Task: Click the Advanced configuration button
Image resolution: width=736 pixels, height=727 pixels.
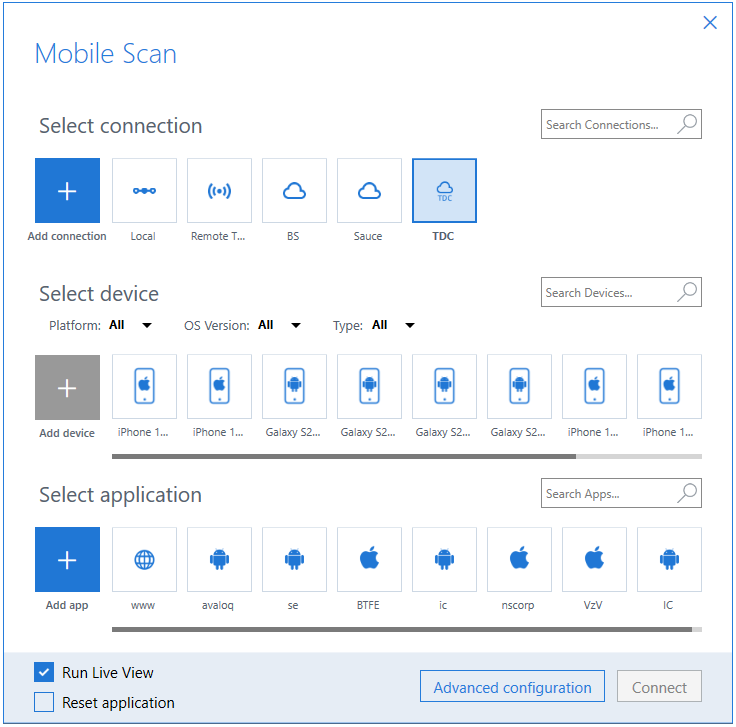Action: 512,688
